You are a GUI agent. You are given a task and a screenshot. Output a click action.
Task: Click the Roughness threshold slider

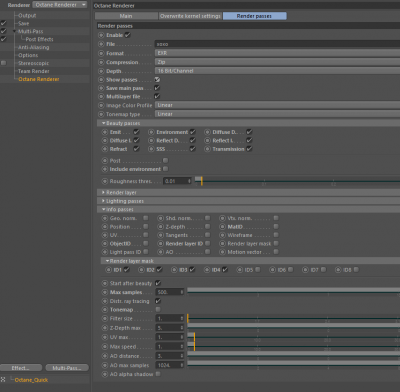coord(297,181)
